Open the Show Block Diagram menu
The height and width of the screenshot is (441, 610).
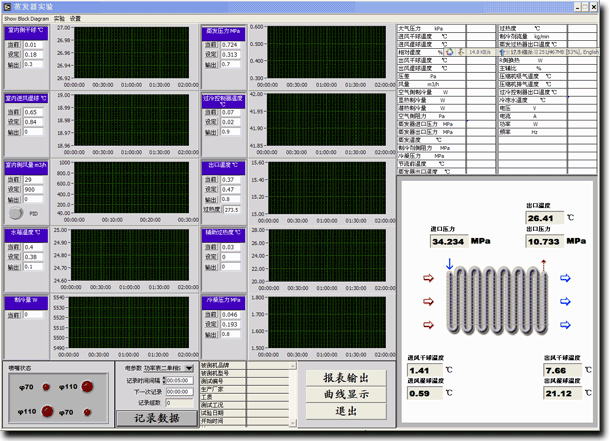[x=24, y=19]
